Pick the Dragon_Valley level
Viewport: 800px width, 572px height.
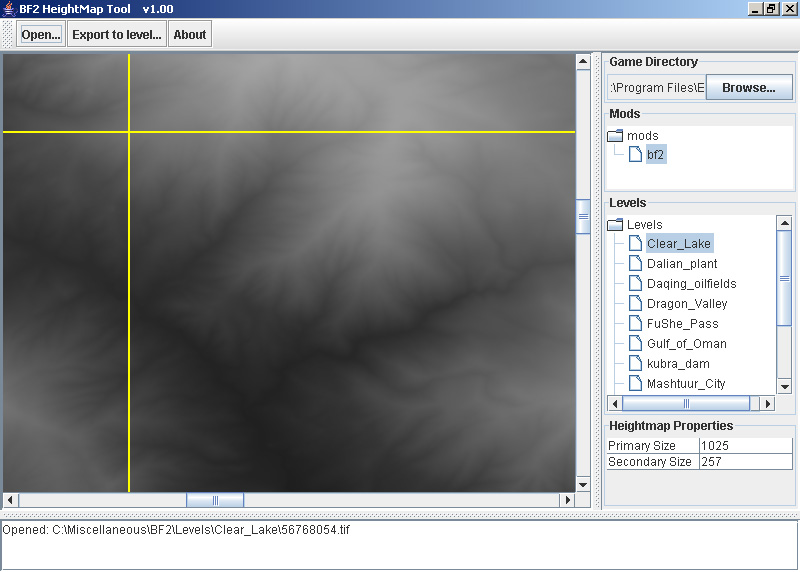pos(686,304)
